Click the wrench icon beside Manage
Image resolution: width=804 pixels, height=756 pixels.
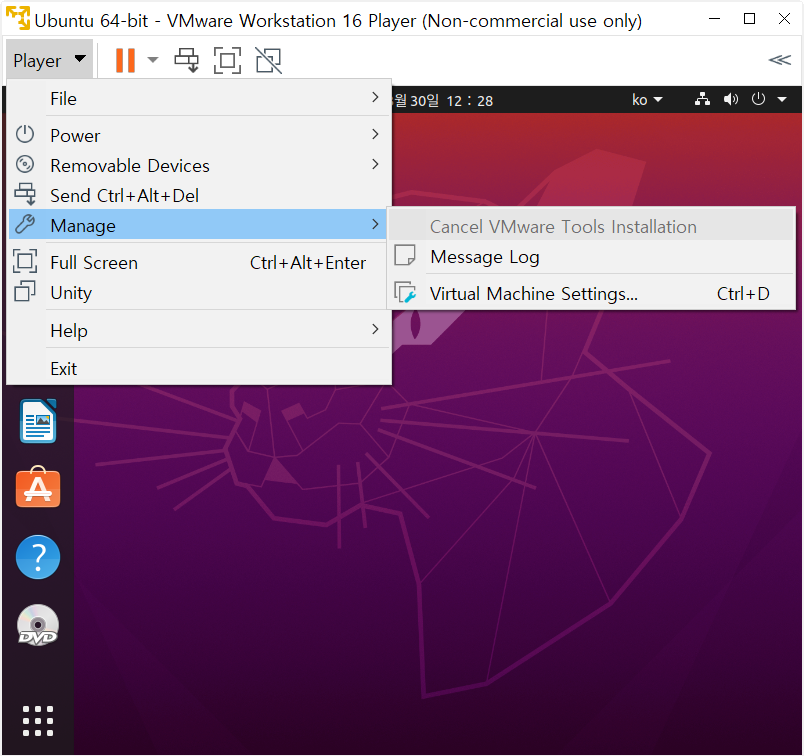pos(25,224)
